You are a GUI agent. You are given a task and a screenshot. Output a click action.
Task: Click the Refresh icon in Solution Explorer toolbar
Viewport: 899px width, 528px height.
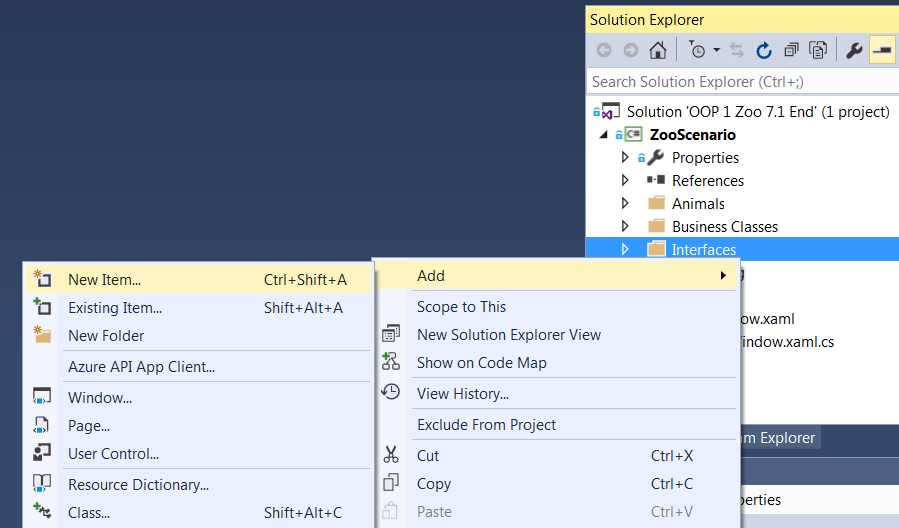pyautogui.click(x=764, y=50)
